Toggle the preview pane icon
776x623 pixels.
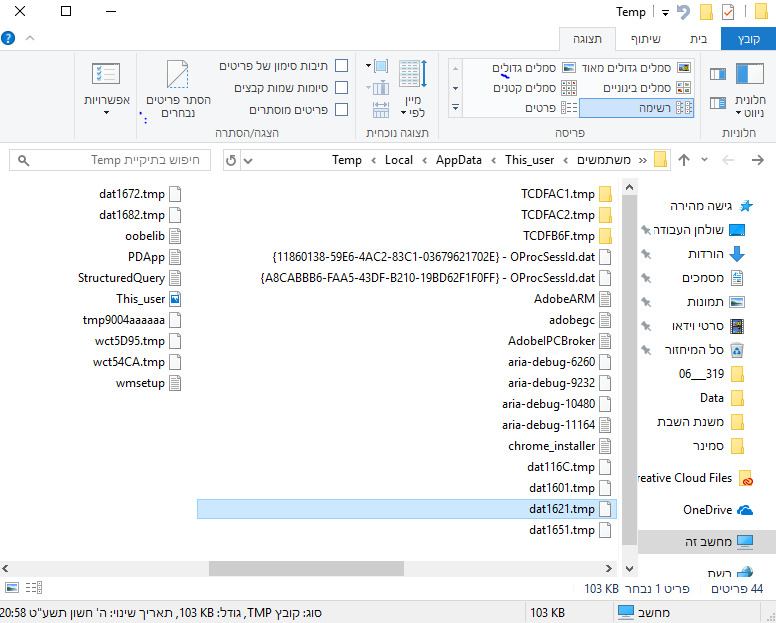[x=718, y=74]
